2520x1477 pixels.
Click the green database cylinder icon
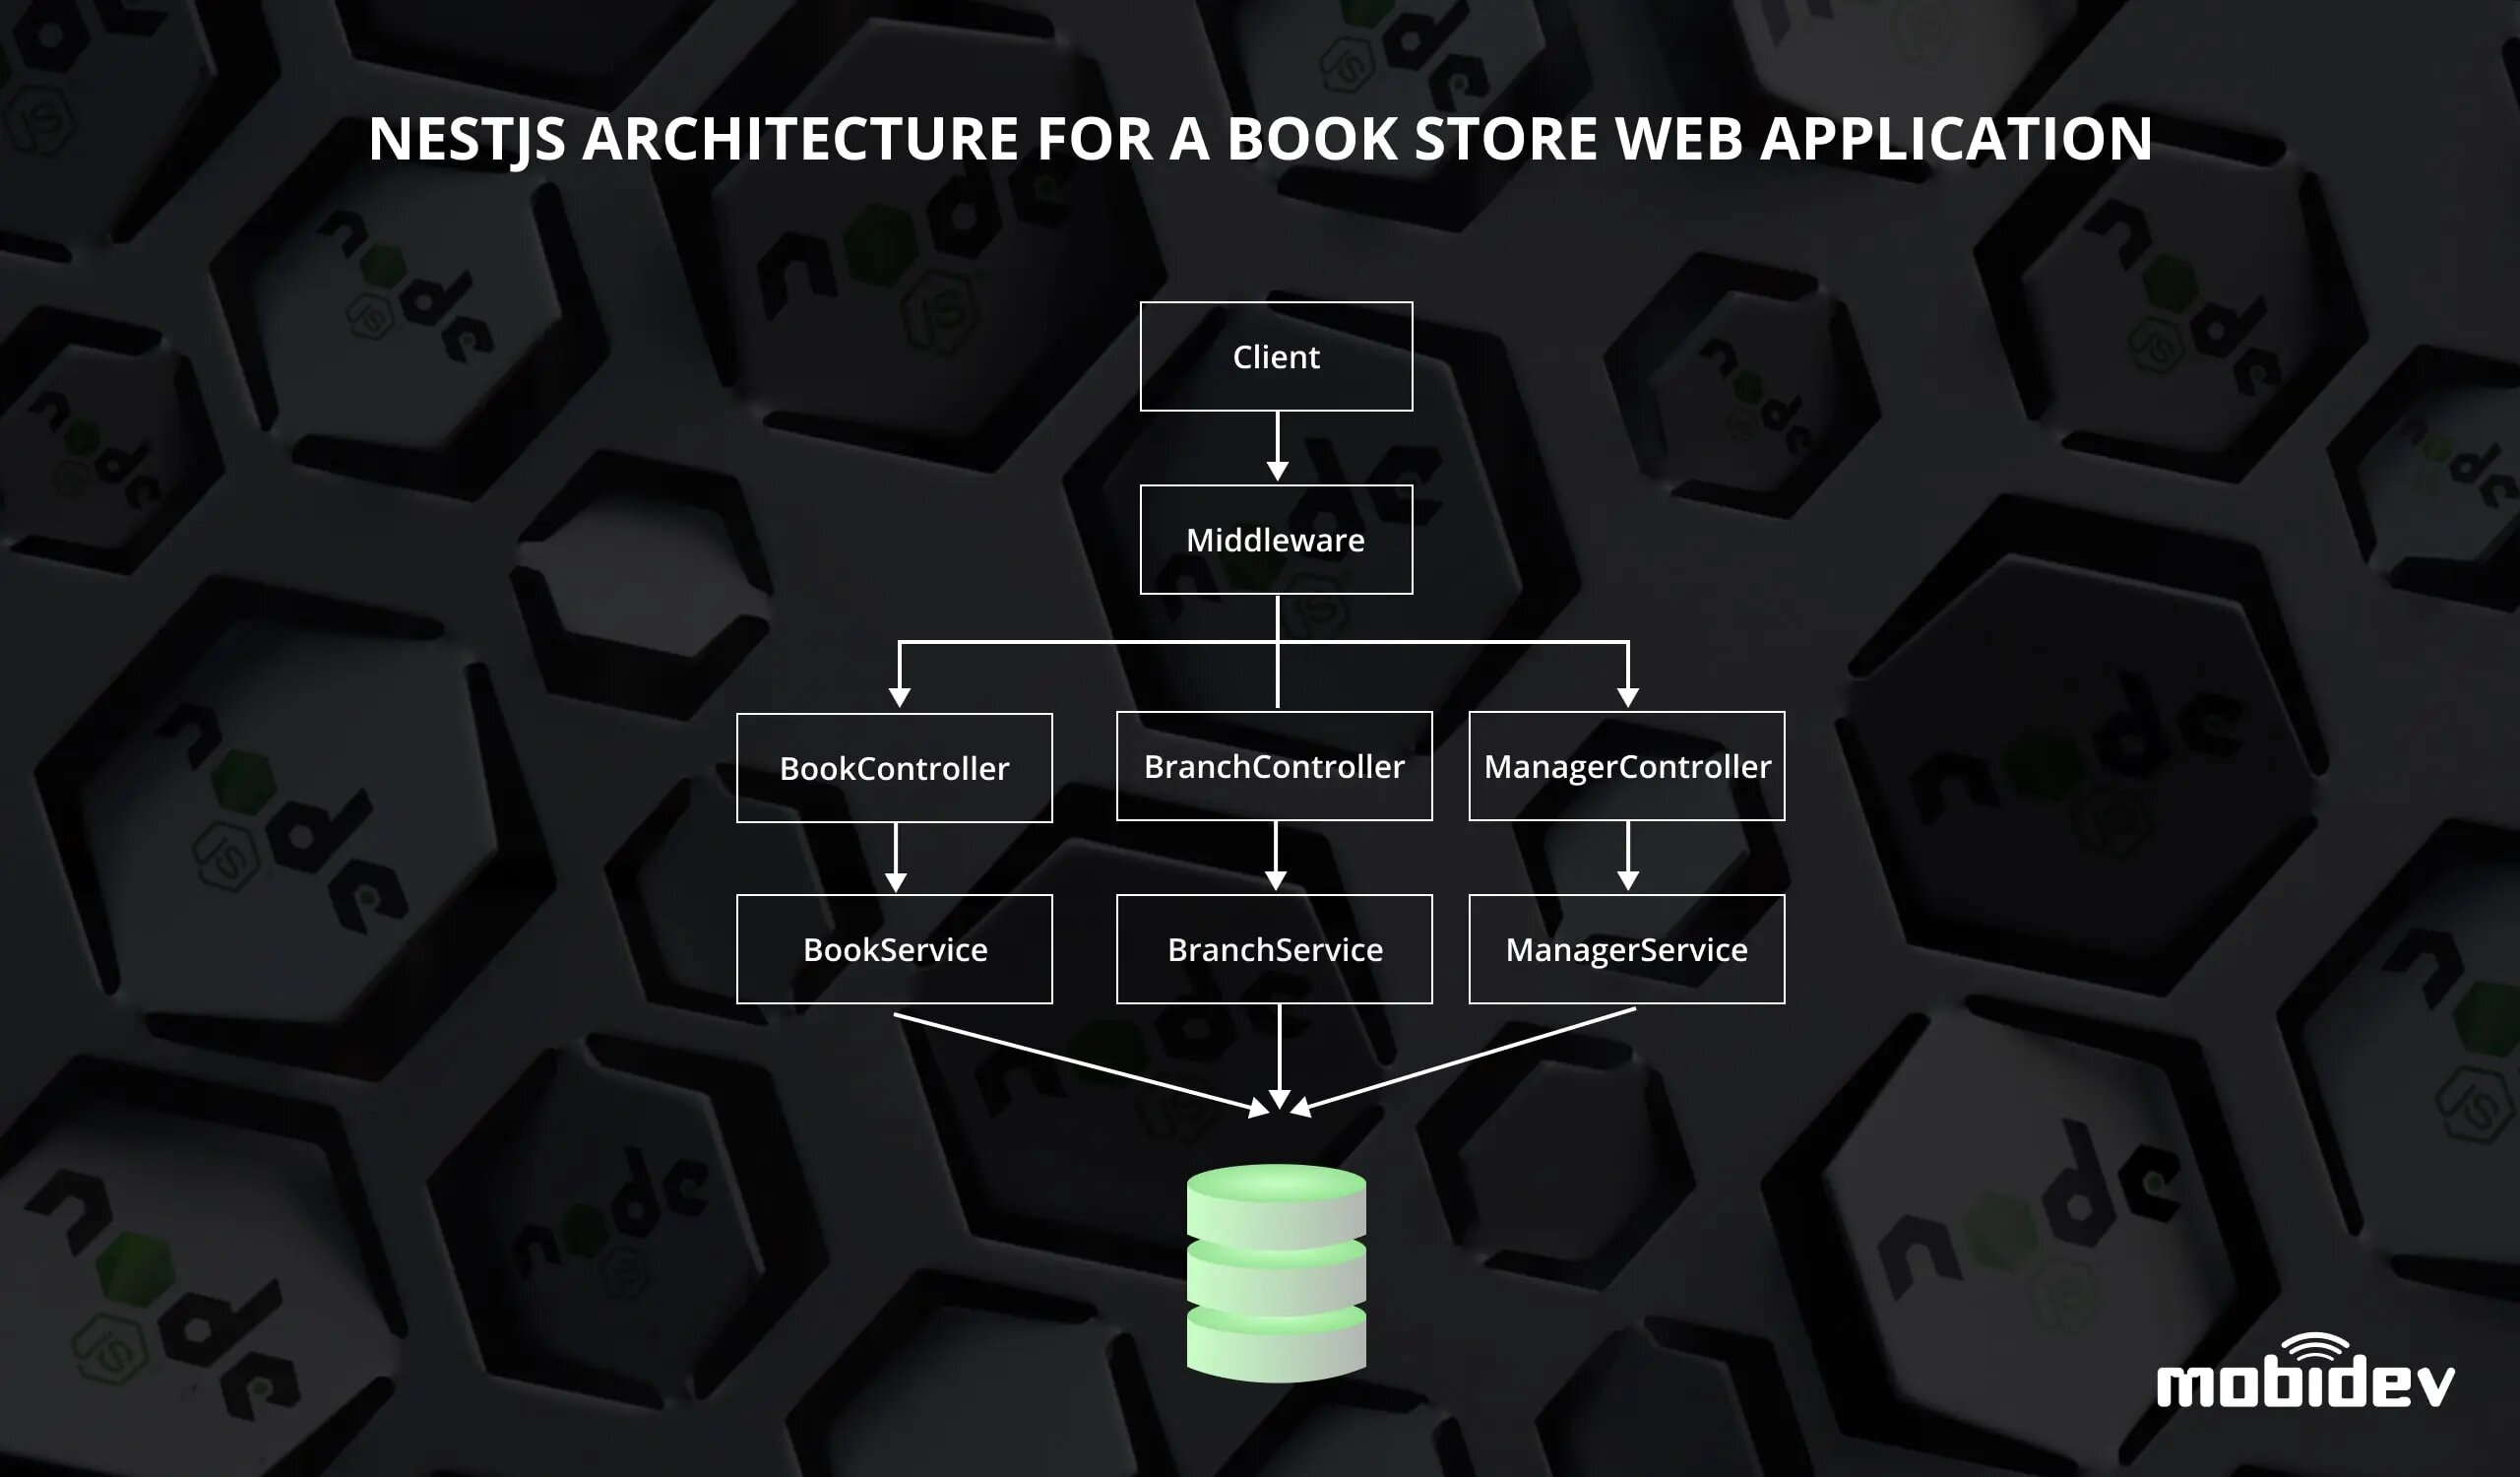pos(1276,1273)
